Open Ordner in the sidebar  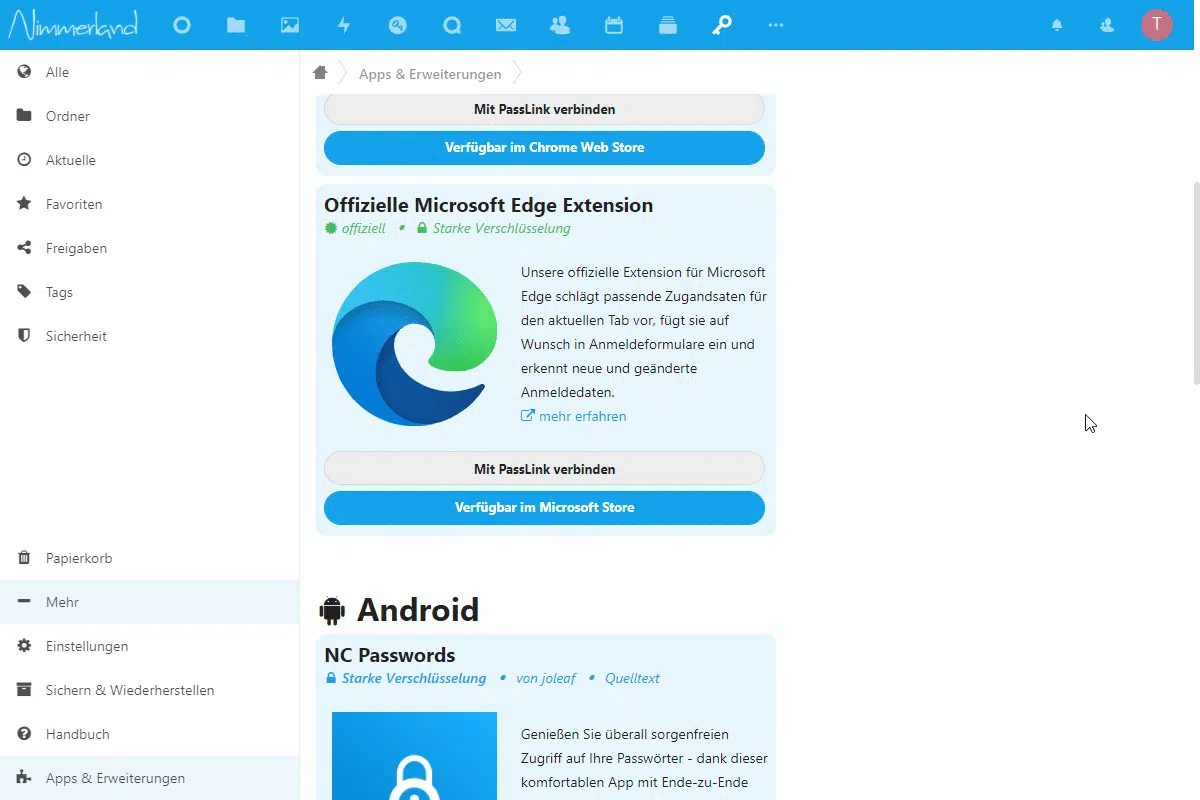point(150,116)
